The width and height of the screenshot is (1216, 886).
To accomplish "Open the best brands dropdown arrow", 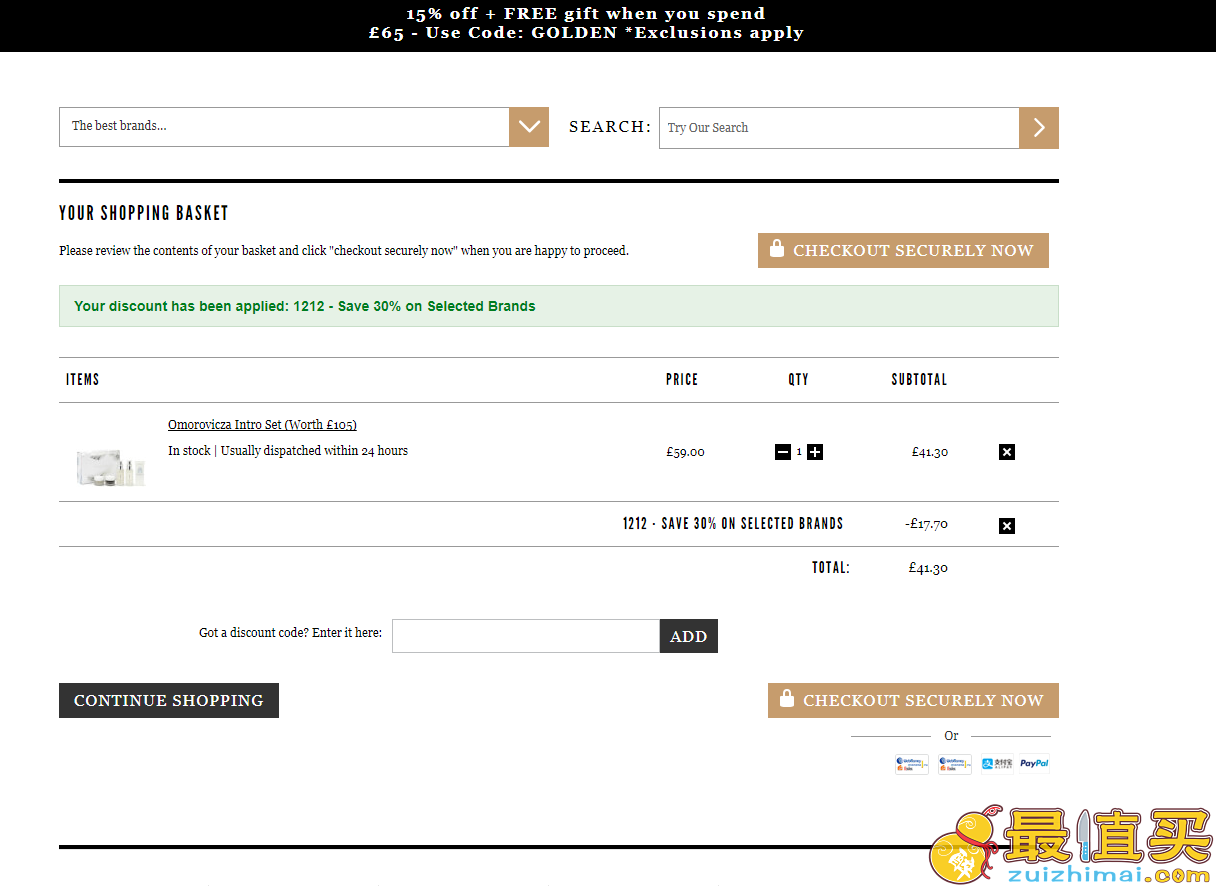I will [x=529, y=127].
